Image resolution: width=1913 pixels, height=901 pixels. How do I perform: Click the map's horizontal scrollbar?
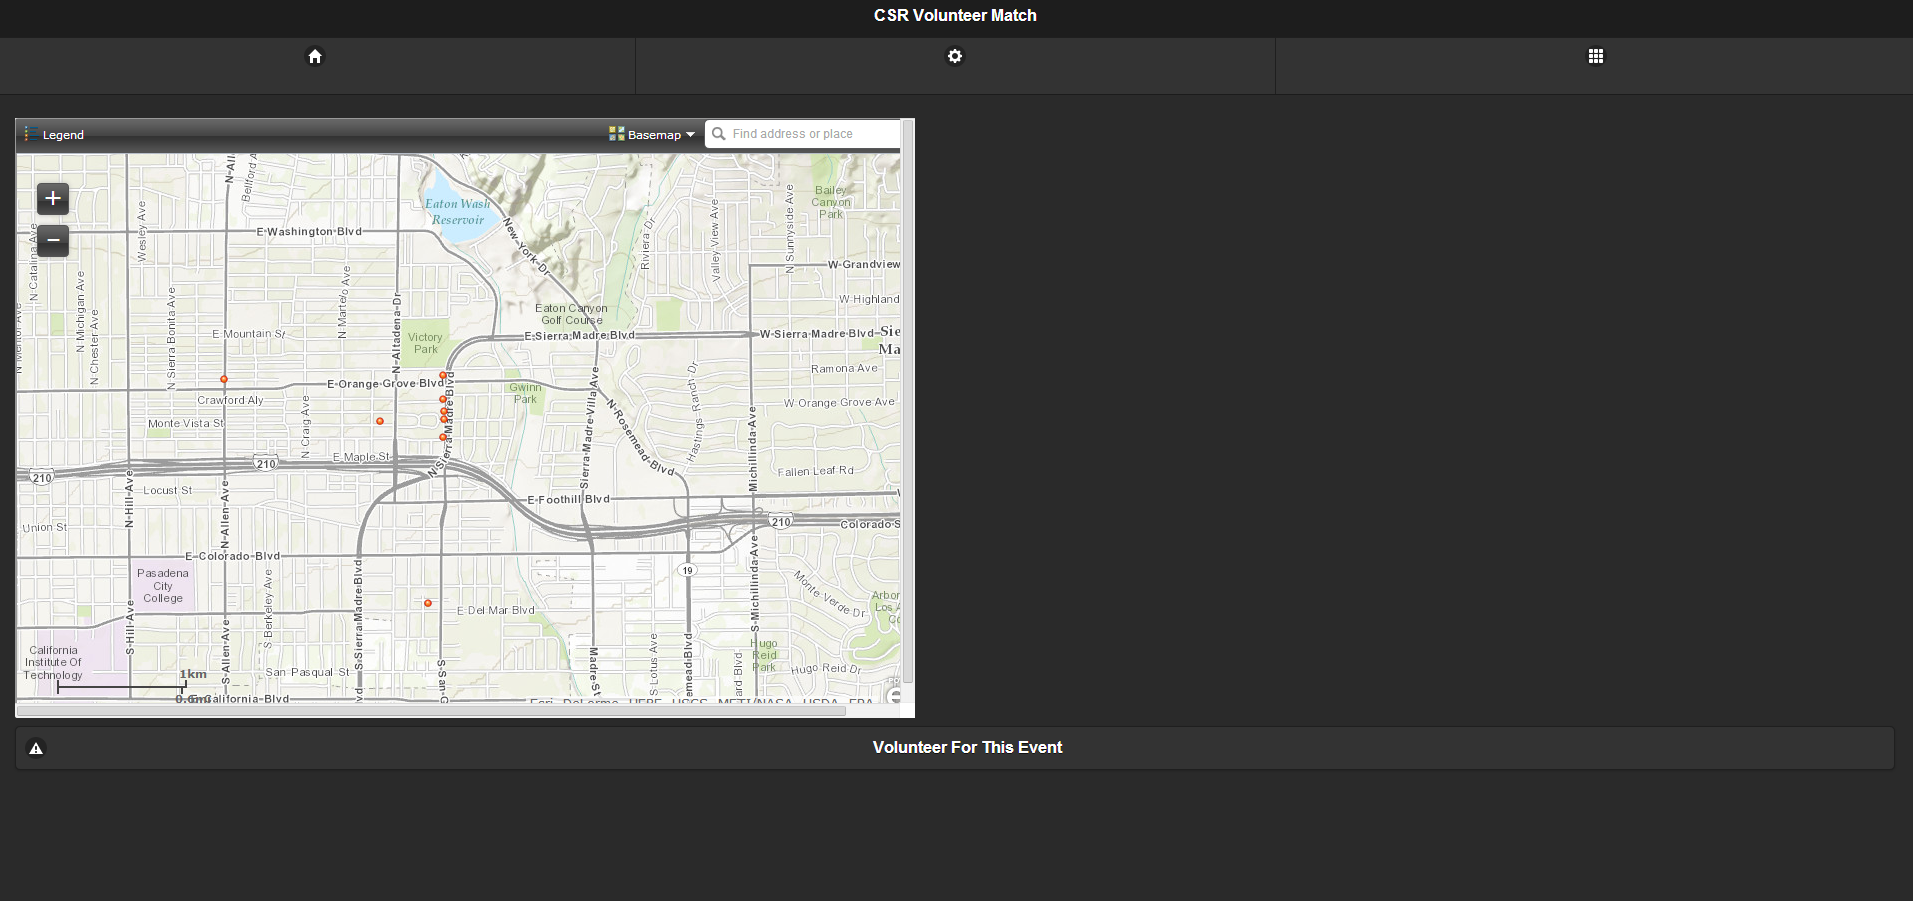pyautogui.click(x=431, y=711)
